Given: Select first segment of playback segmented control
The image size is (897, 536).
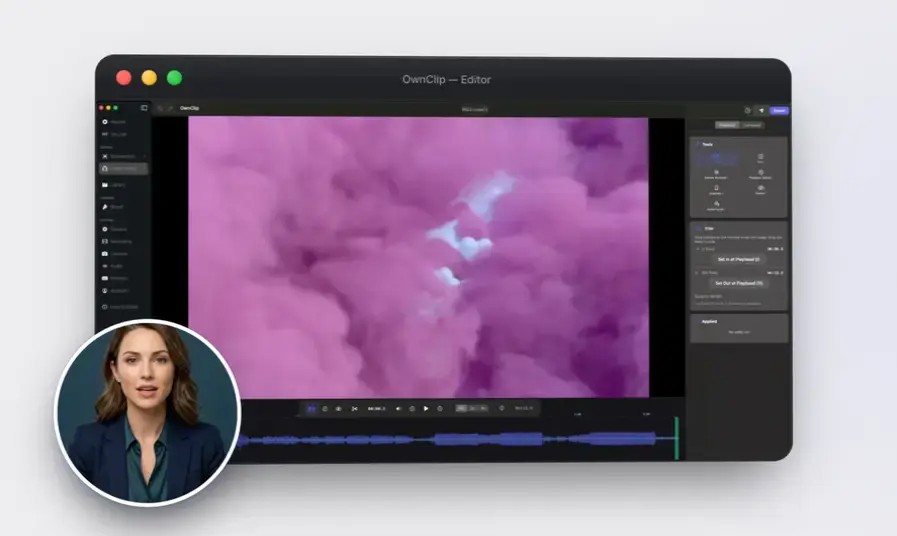Looking at the screenshot, I should 461,408.
